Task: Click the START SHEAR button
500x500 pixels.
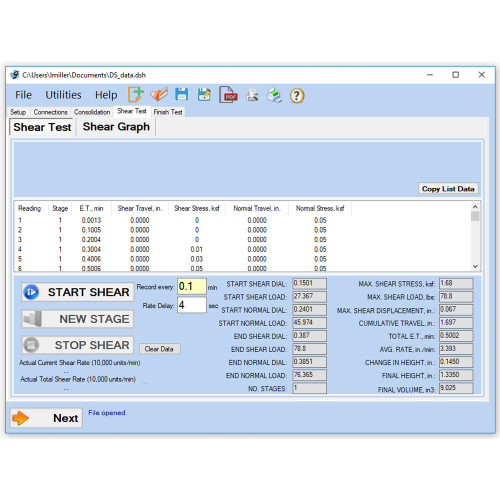Action: click(x=78, y=292)
